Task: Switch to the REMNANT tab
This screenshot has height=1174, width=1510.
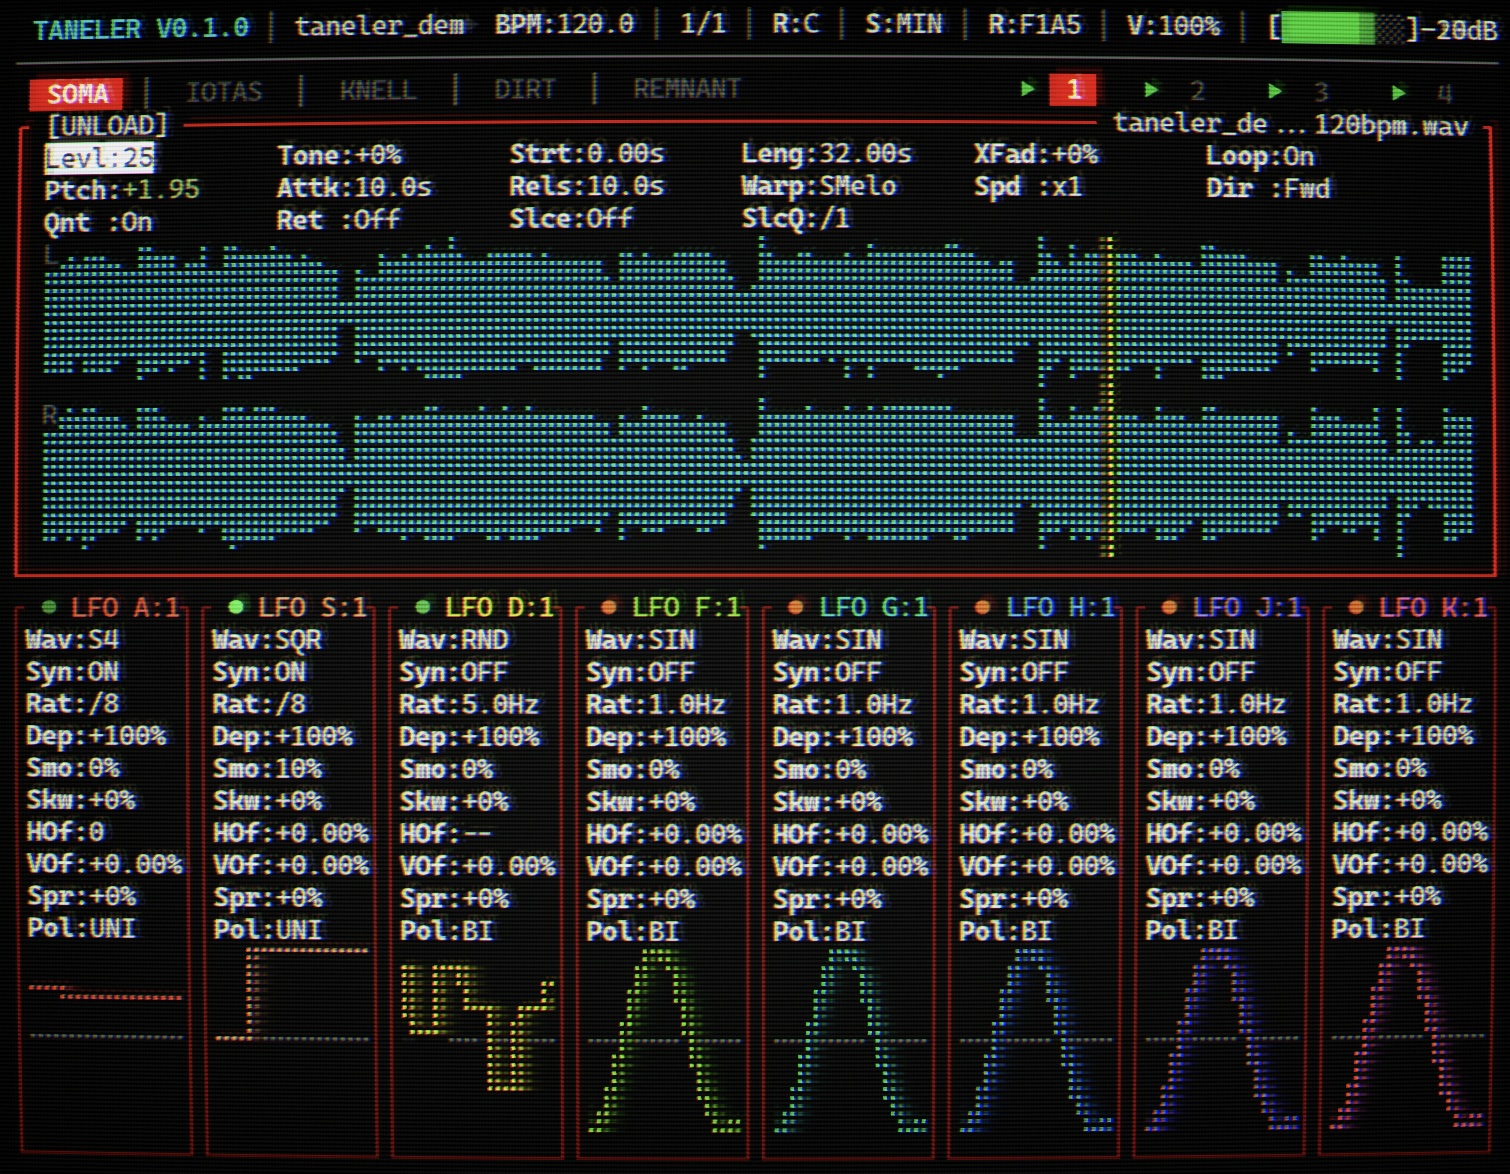Action: coord(687,89)
